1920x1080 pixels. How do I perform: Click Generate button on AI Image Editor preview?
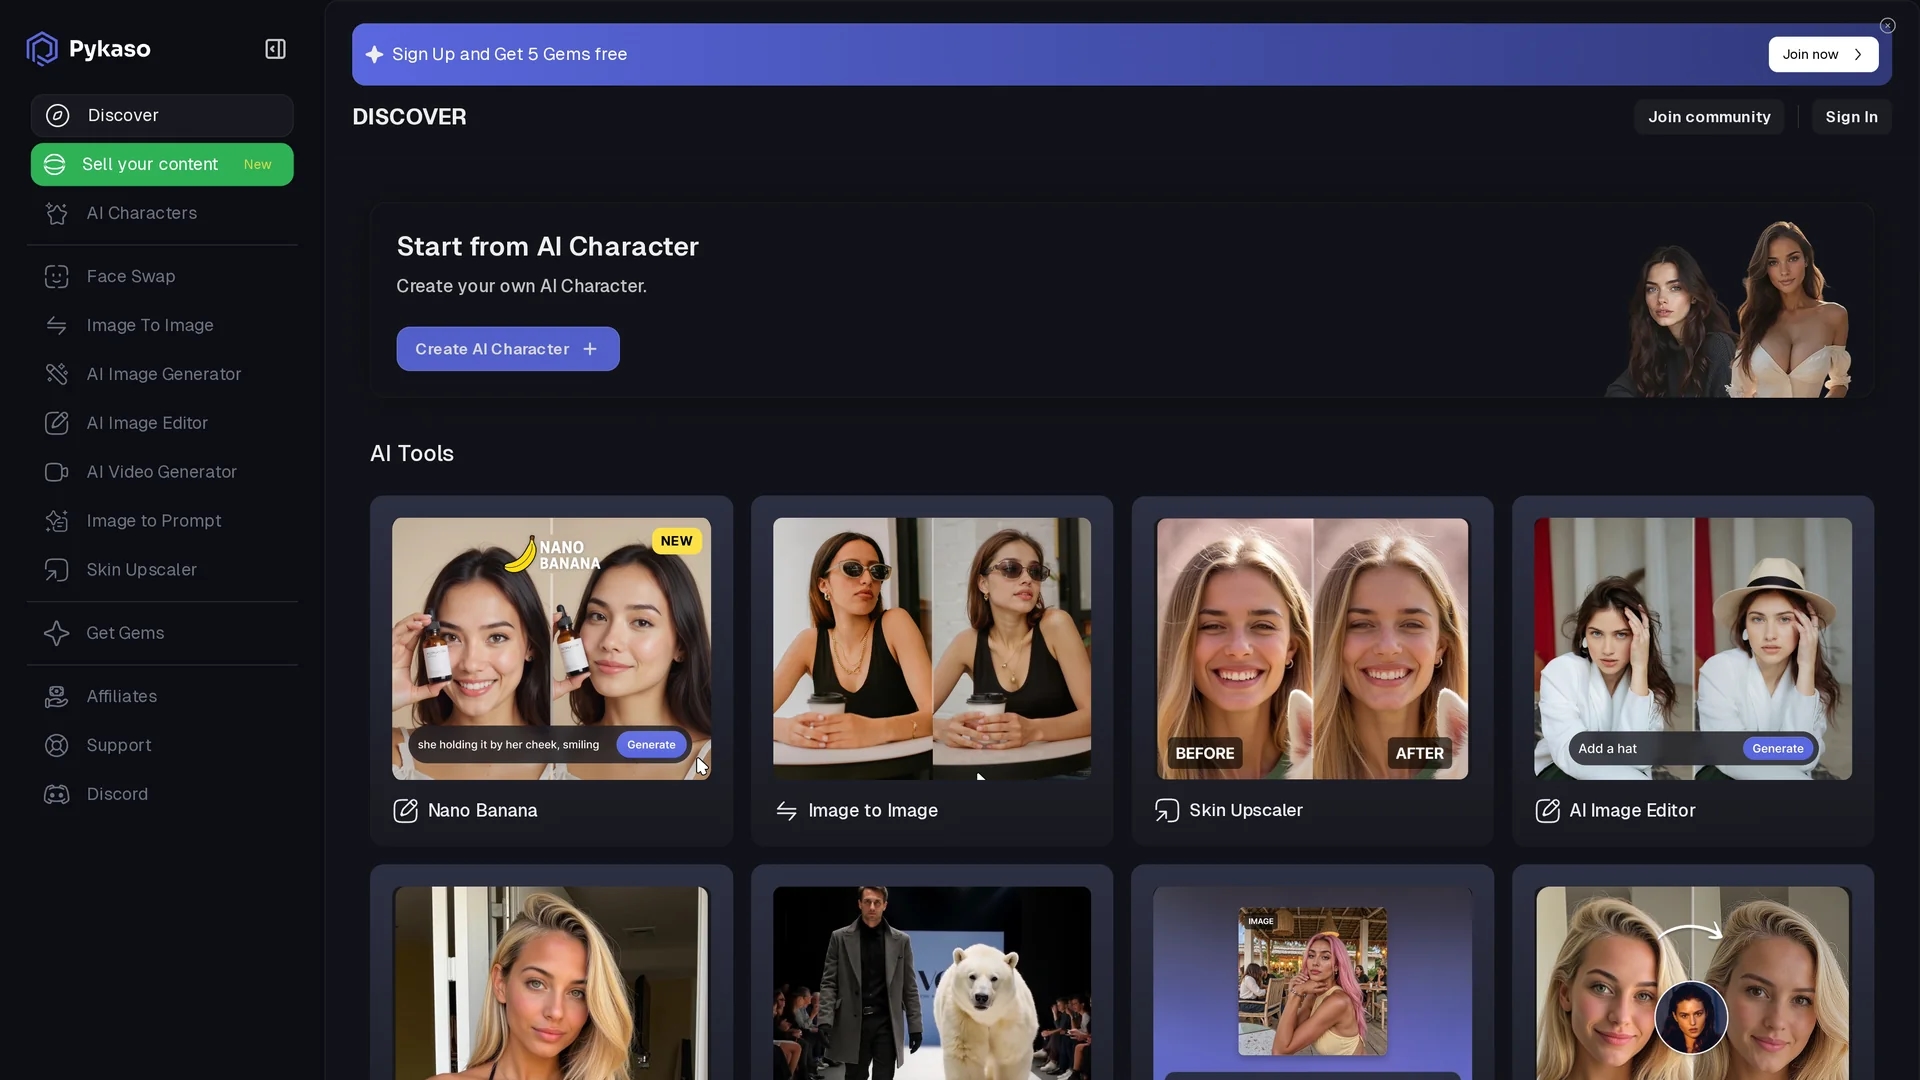pyautogui.click(x=1777, y=749)
